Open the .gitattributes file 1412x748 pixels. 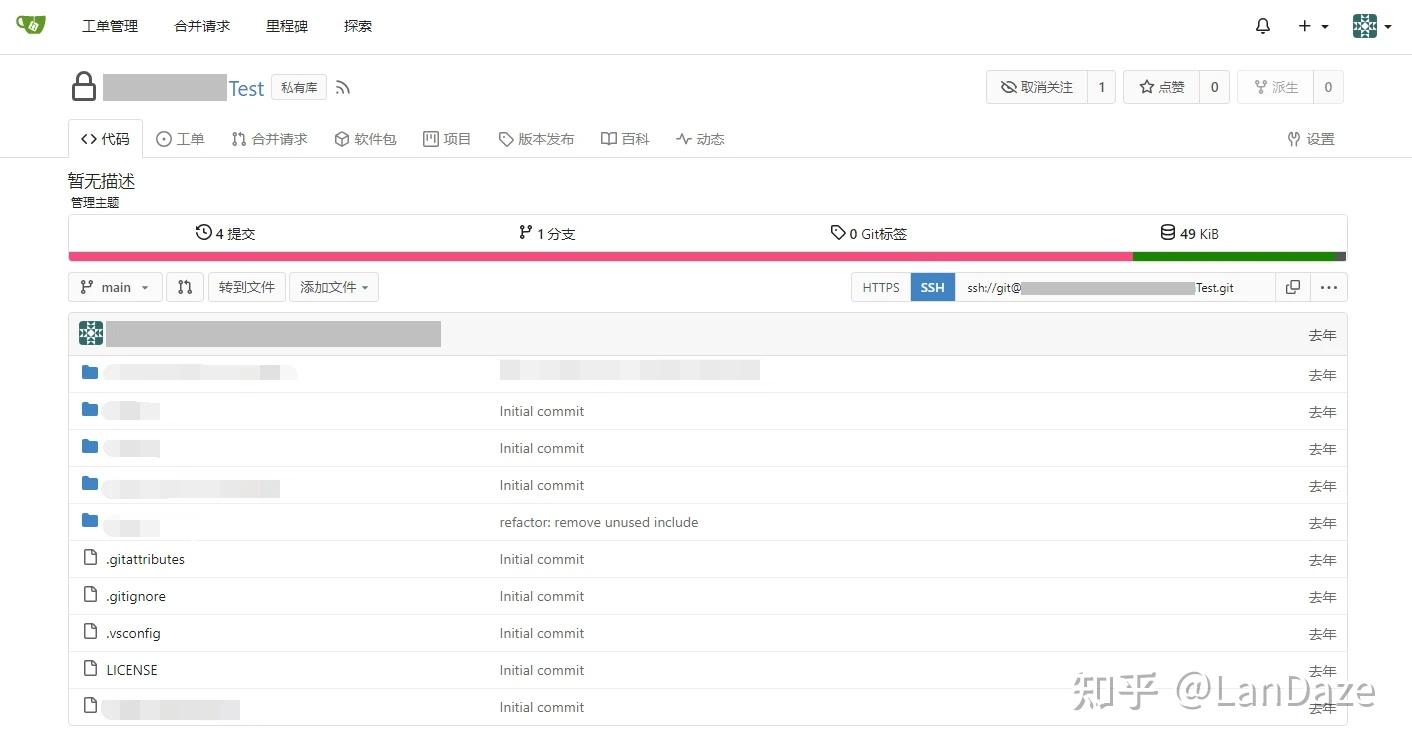point(145,559)
